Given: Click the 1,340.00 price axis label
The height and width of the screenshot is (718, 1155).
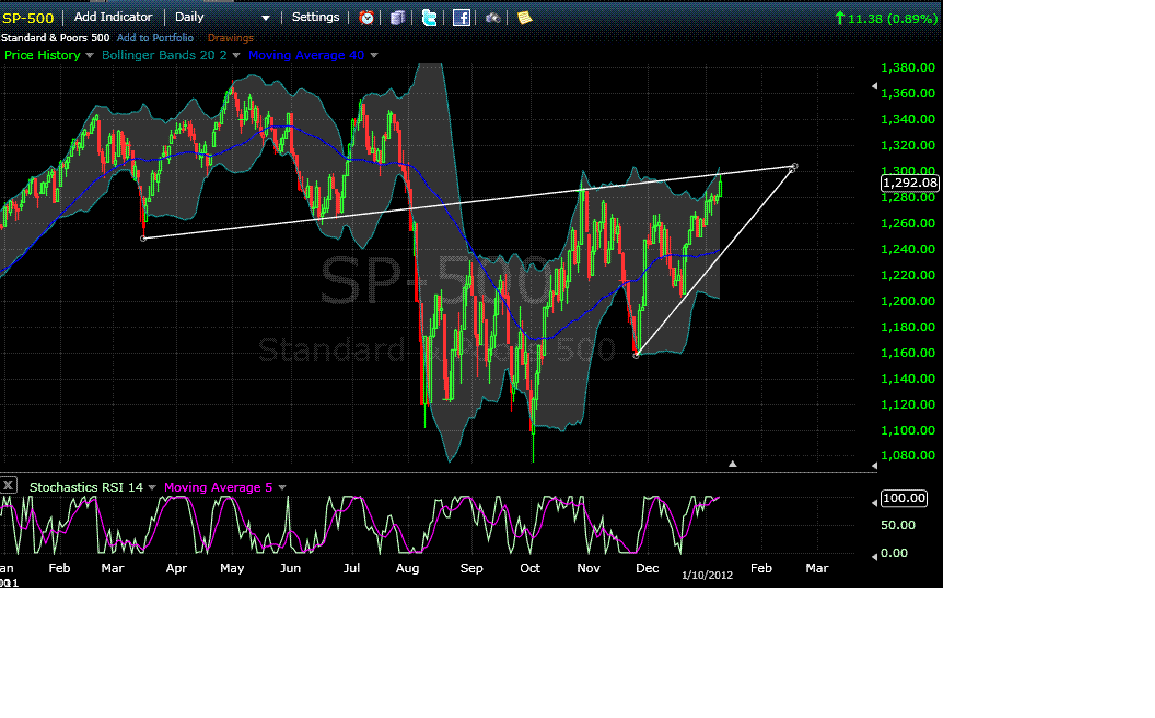Looking at the screenshot, I should pyautogui.click(x=908, y=119).
